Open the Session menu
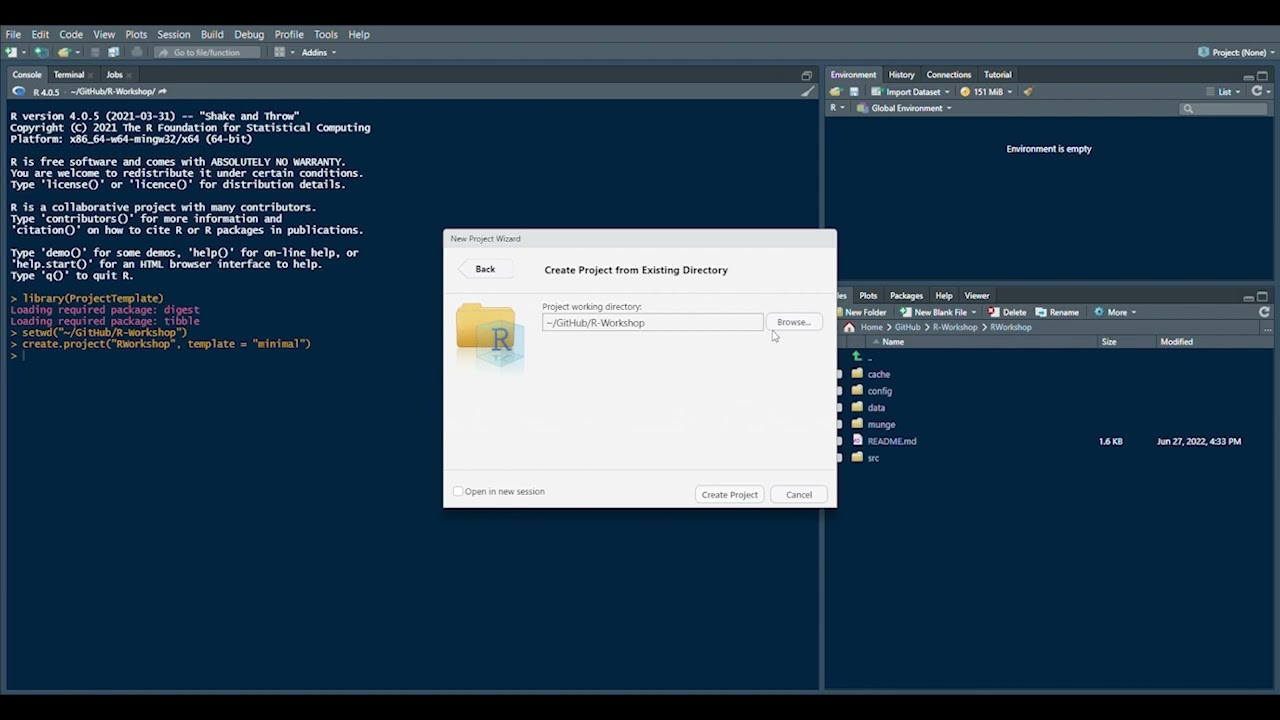1280x720 pixels. tap(173, 34)
